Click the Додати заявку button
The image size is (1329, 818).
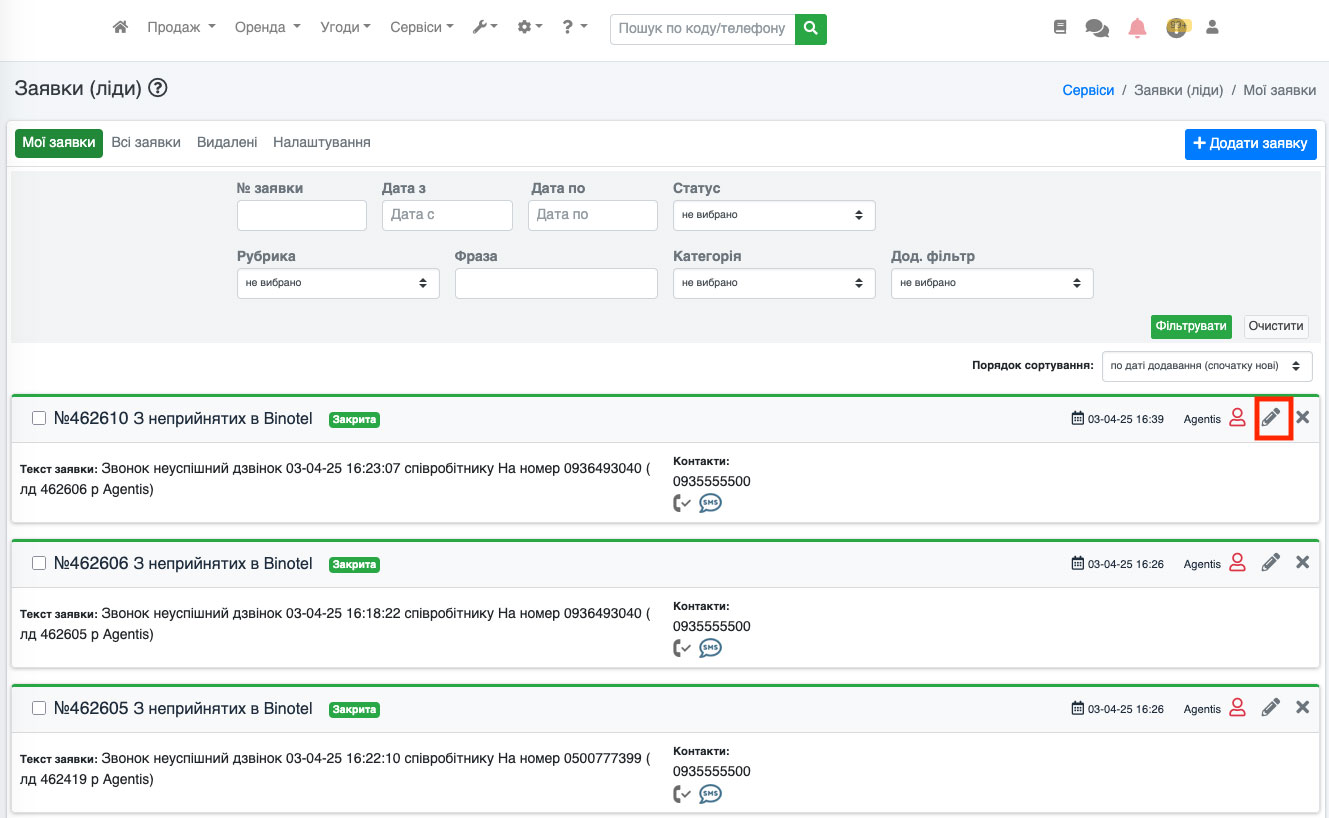pyautogui.click(x=1250, y=144)
